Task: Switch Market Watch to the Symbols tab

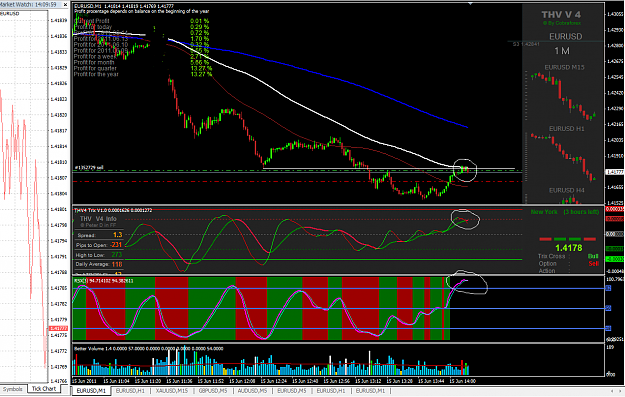Action: click(x=12, y=389)
